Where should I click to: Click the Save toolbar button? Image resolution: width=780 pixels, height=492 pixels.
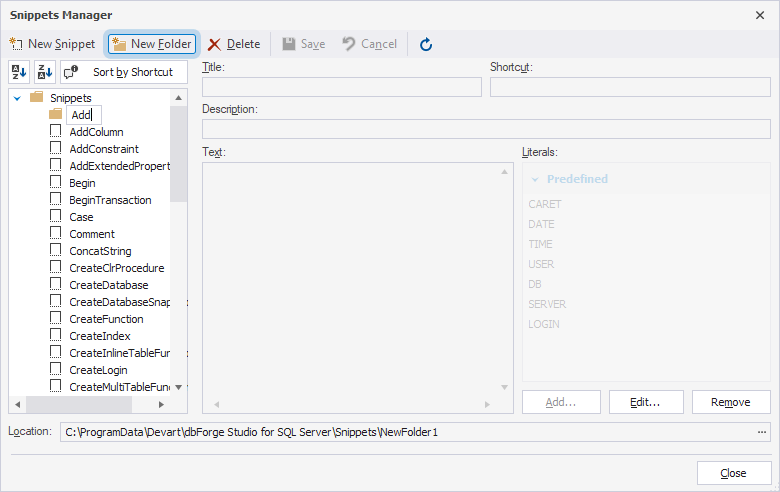304,44
